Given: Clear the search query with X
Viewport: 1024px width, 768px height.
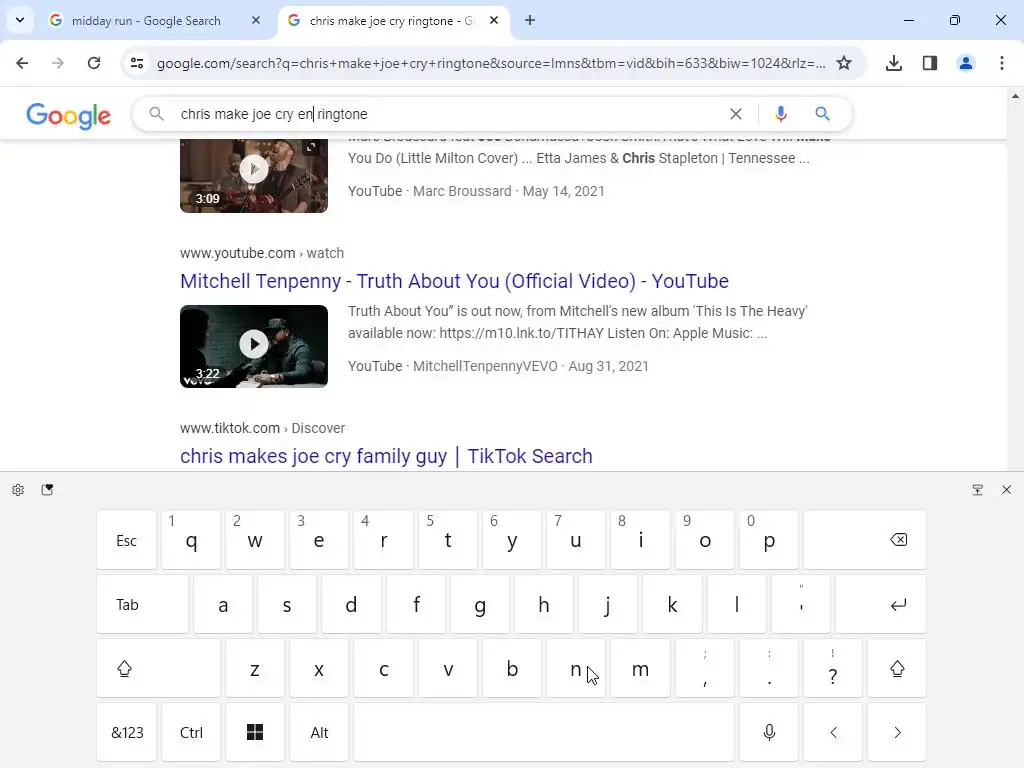Looking at the screenshot, I should tap(736, 114).
